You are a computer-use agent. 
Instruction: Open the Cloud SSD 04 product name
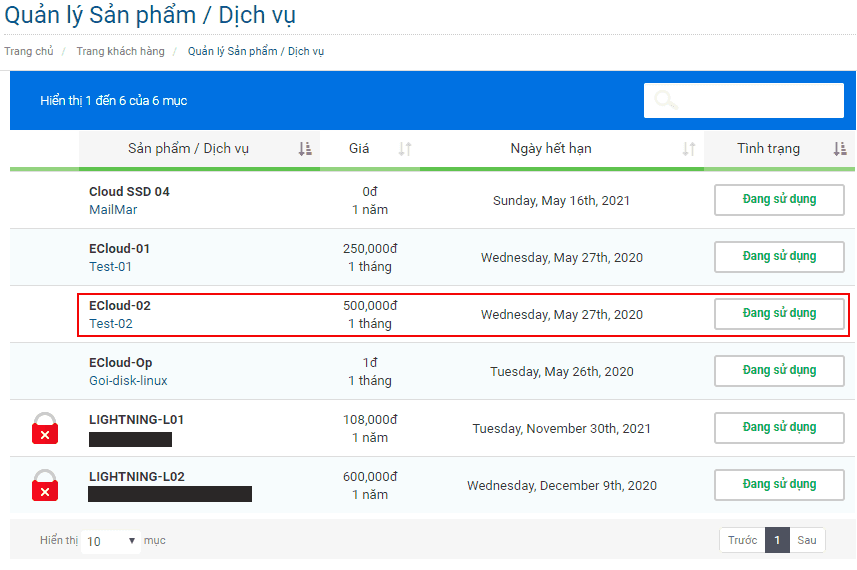[129, 192]
